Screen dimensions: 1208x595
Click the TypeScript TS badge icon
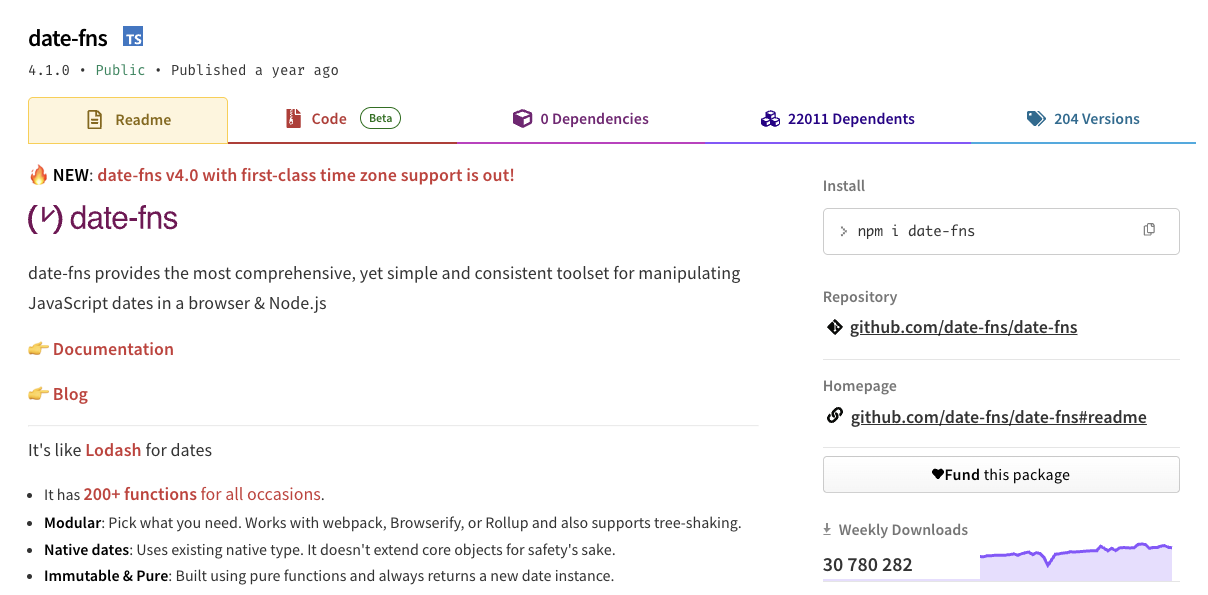pyautogui.click(x=133, y=38)
